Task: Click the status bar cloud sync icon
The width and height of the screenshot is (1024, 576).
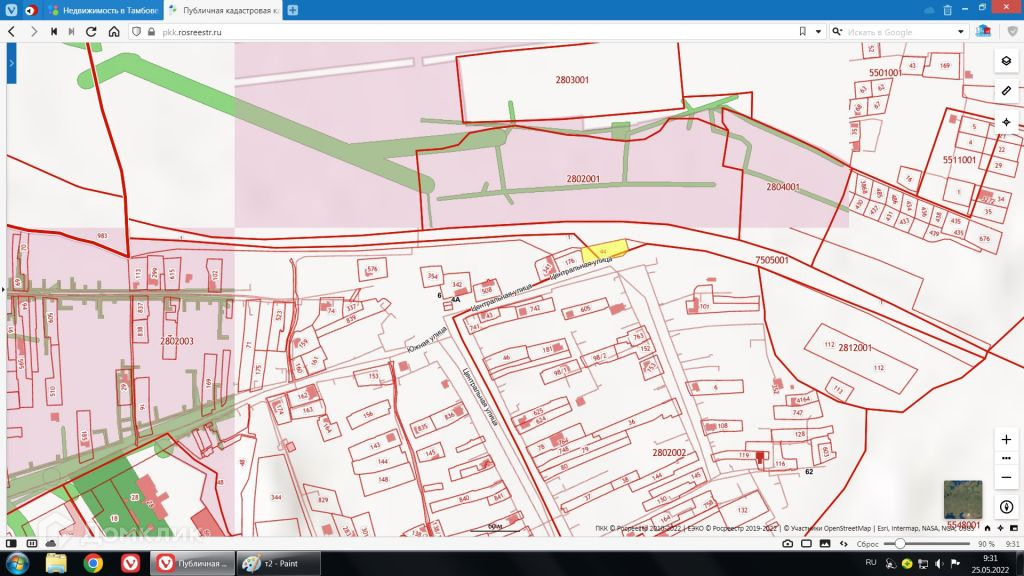Action: coord(51,543)
